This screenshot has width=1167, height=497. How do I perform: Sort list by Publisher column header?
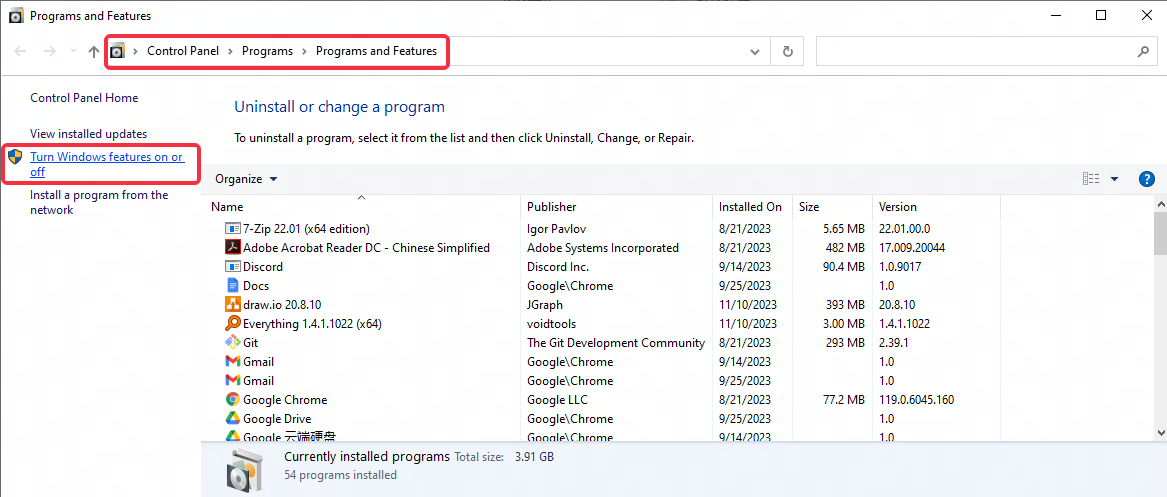[552, 207]
